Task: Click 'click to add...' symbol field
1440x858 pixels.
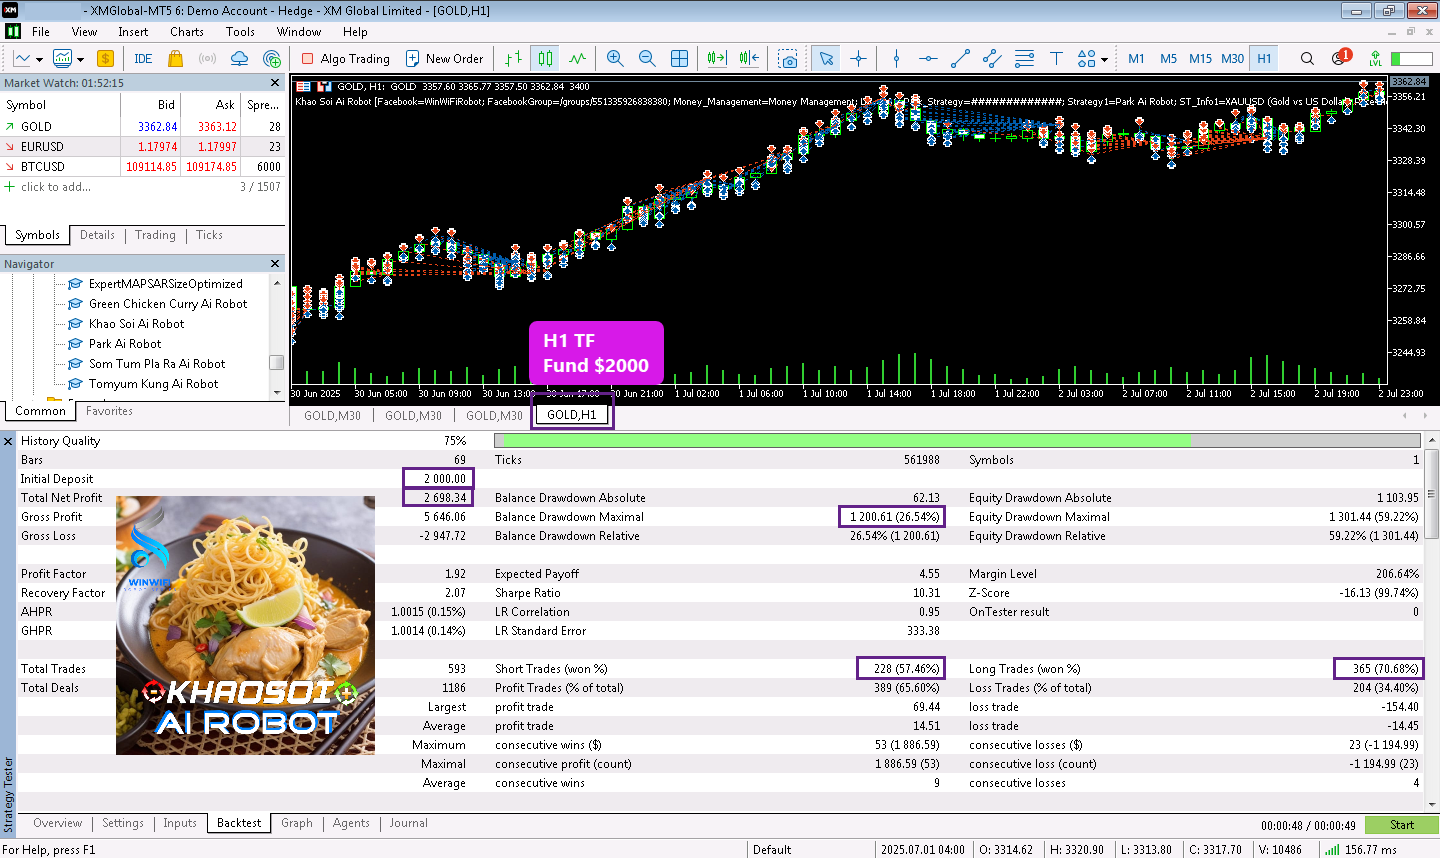Action: 56,187
